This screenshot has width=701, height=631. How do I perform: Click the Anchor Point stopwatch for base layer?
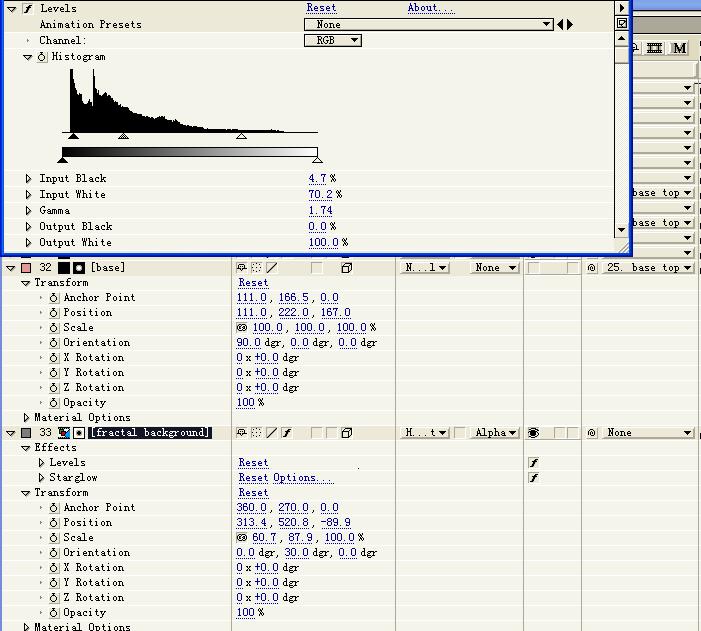click(54, 298)
